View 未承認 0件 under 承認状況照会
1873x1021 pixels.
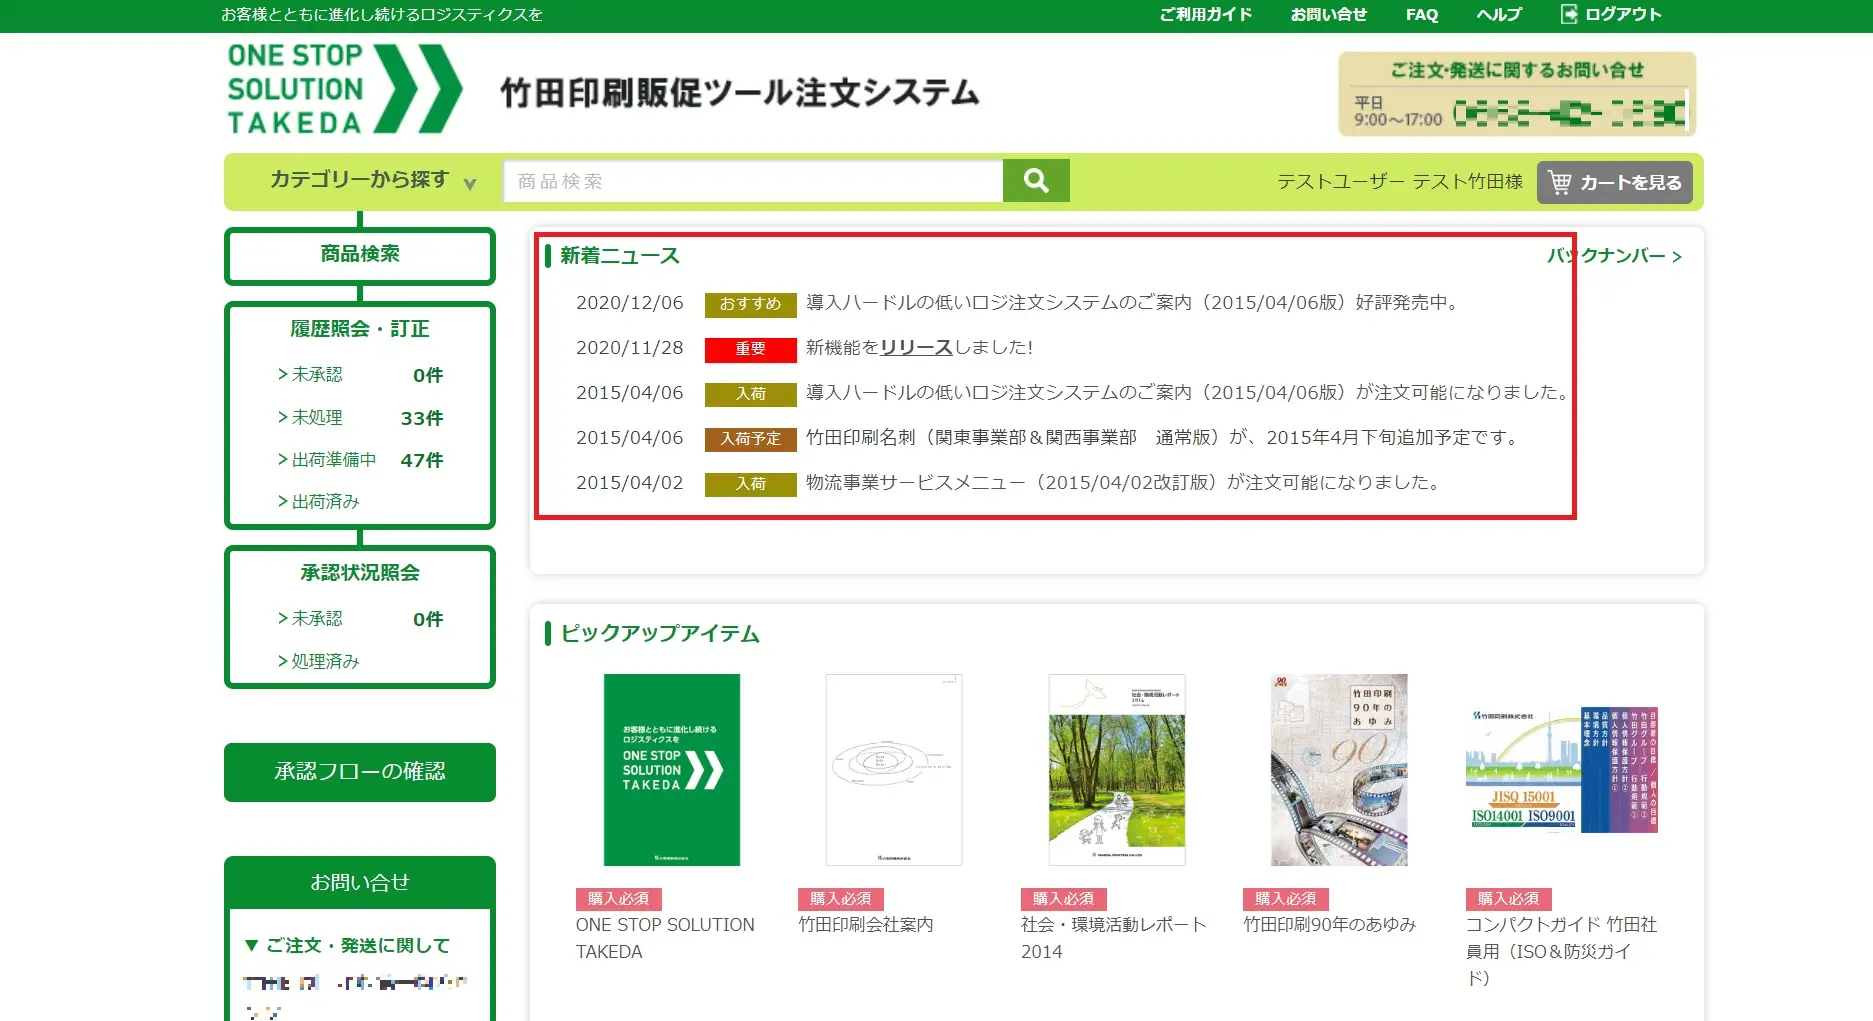(360, 619)
